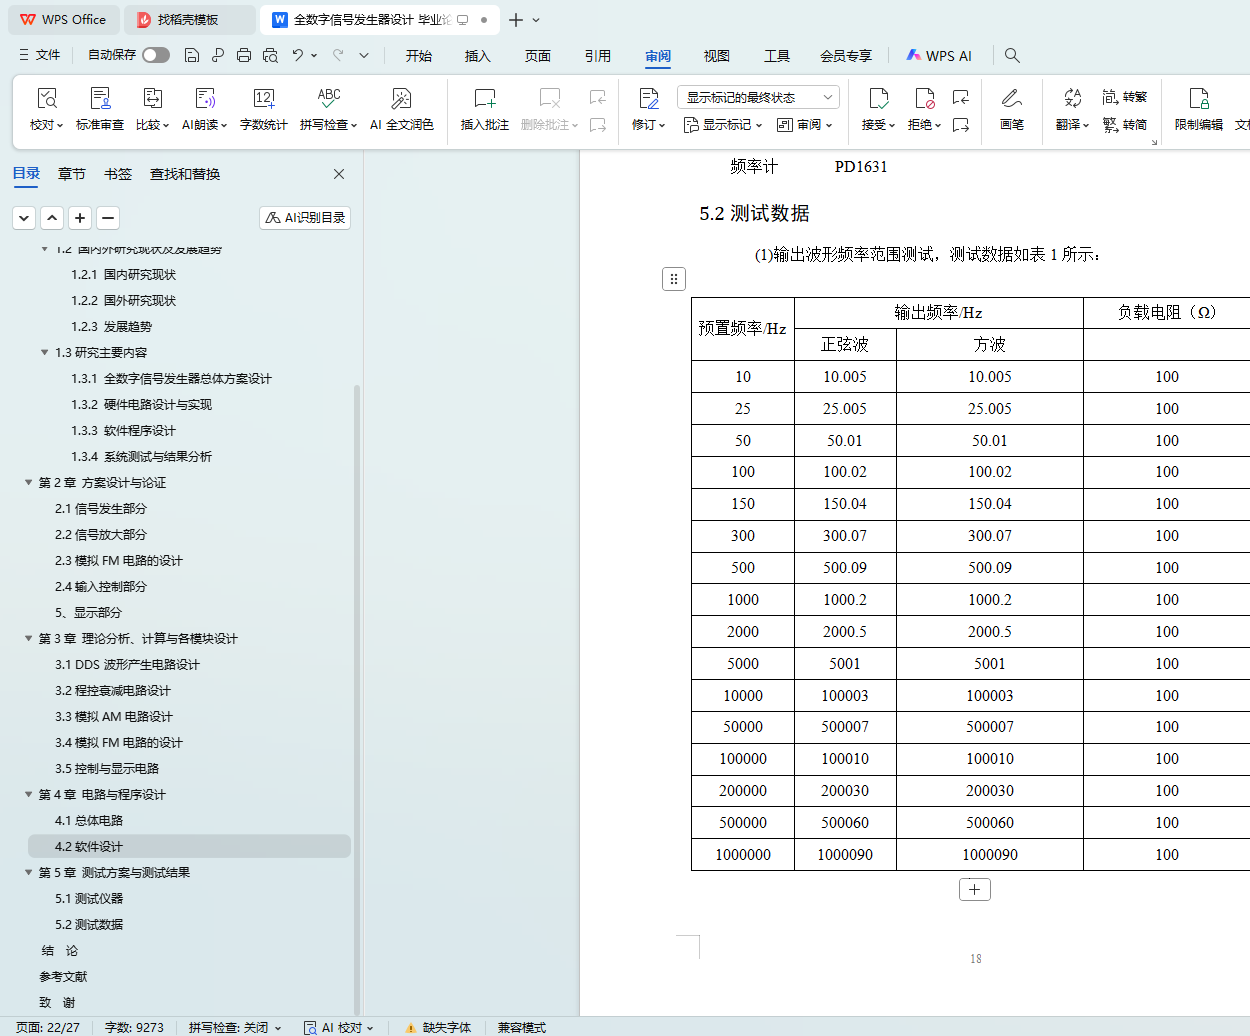Click the 校对 proofreading icon
Image resolution: width=1250 pixels, height=1036 pixels.
tap(46, 99)
